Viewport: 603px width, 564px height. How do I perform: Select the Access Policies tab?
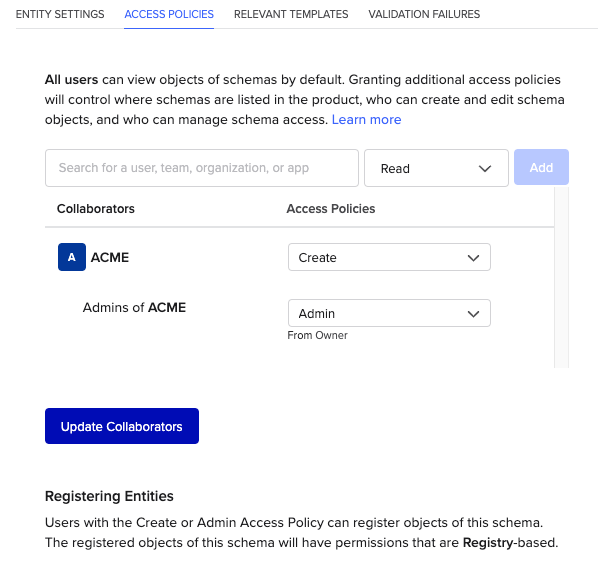(x=169, y=15)
